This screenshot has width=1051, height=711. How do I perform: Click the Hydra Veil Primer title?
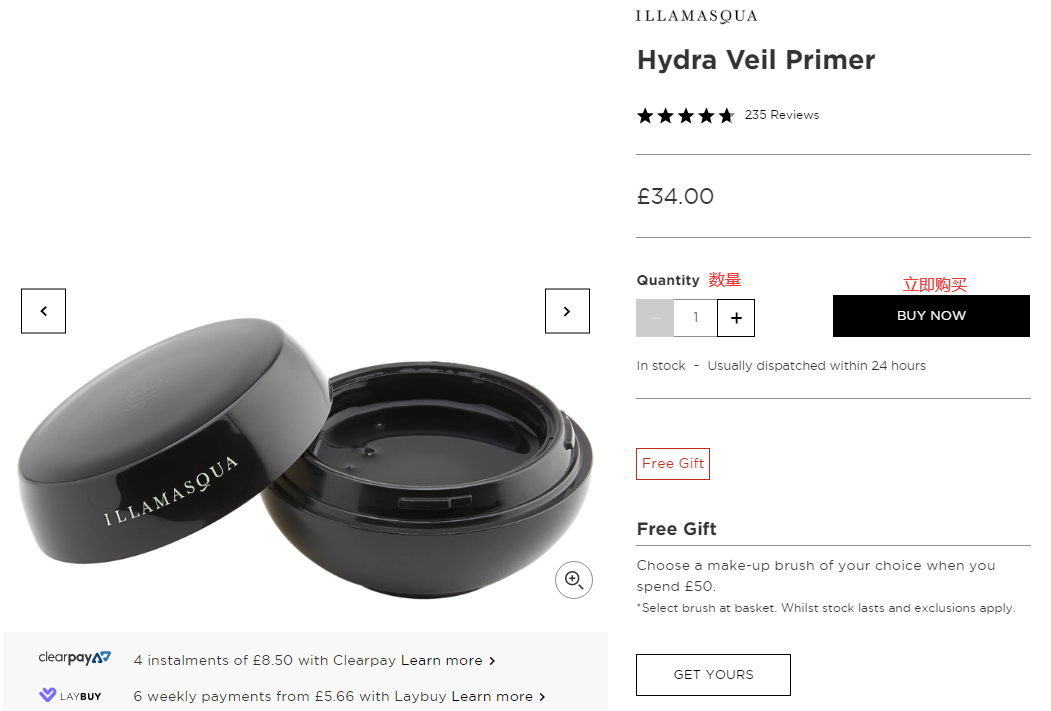click(x=756, y=60)
